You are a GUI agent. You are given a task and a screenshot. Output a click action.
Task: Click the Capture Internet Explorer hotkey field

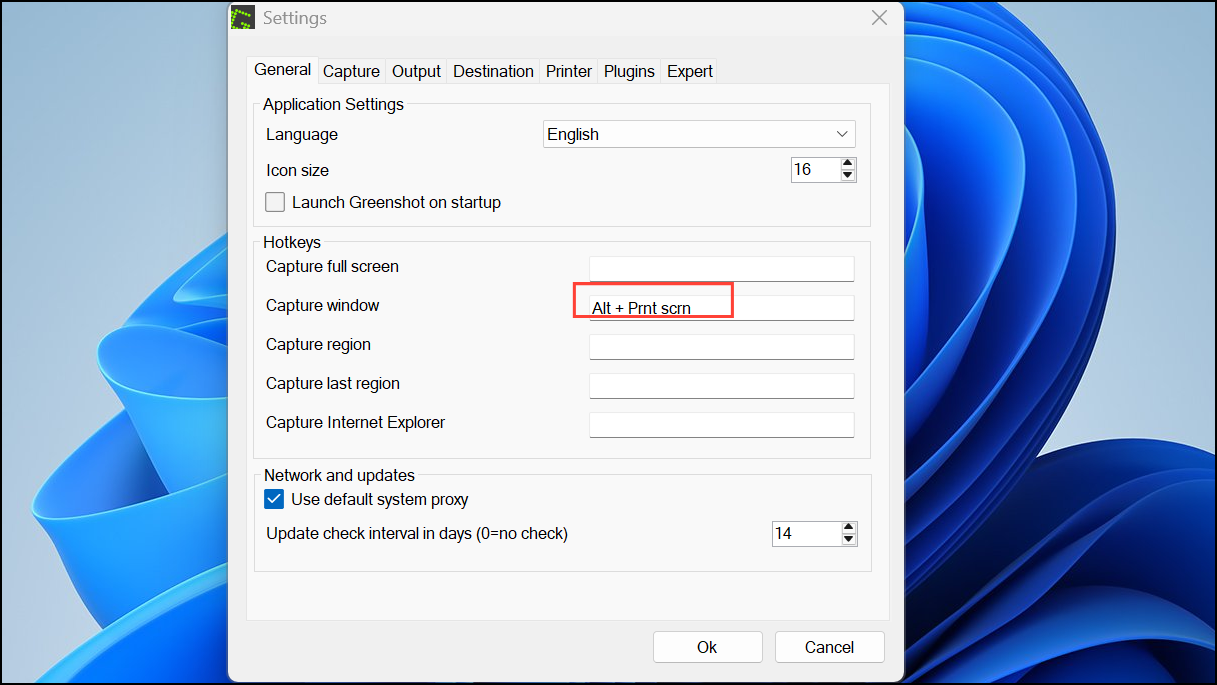[x=722, y=424]
